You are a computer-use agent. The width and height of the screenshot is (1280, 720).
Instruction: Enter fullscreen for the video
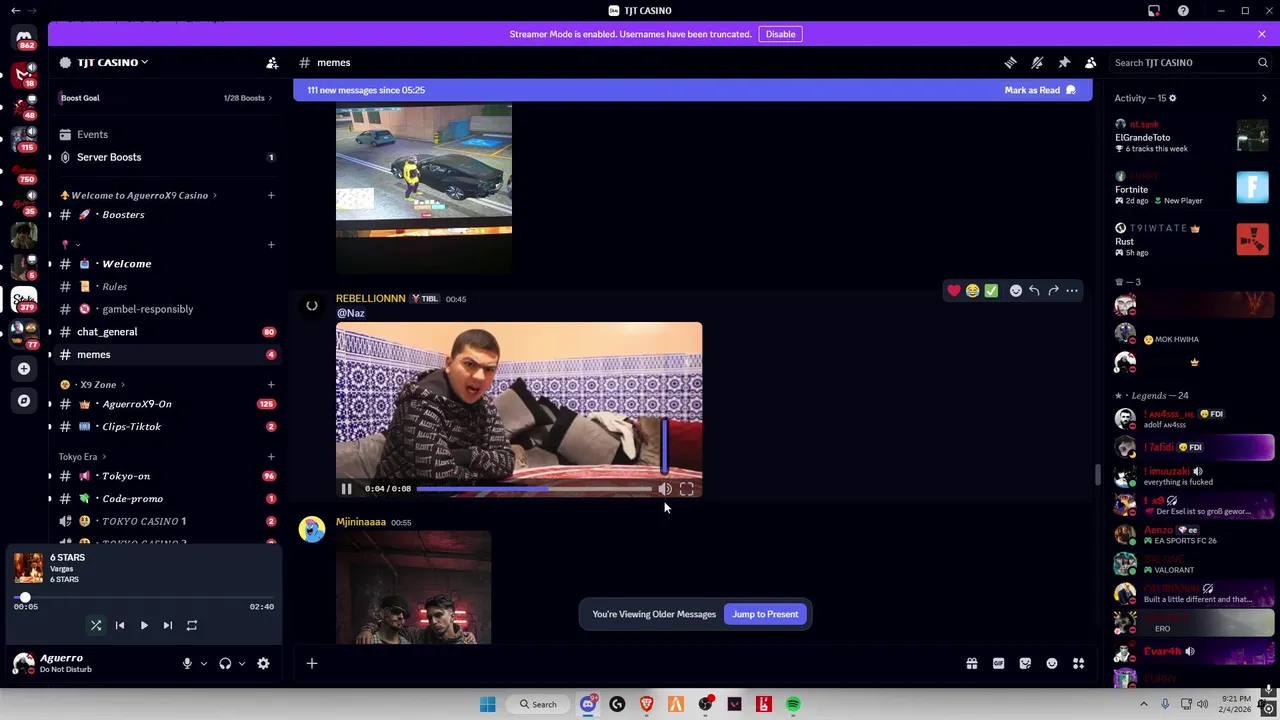[x=687, y=489]
